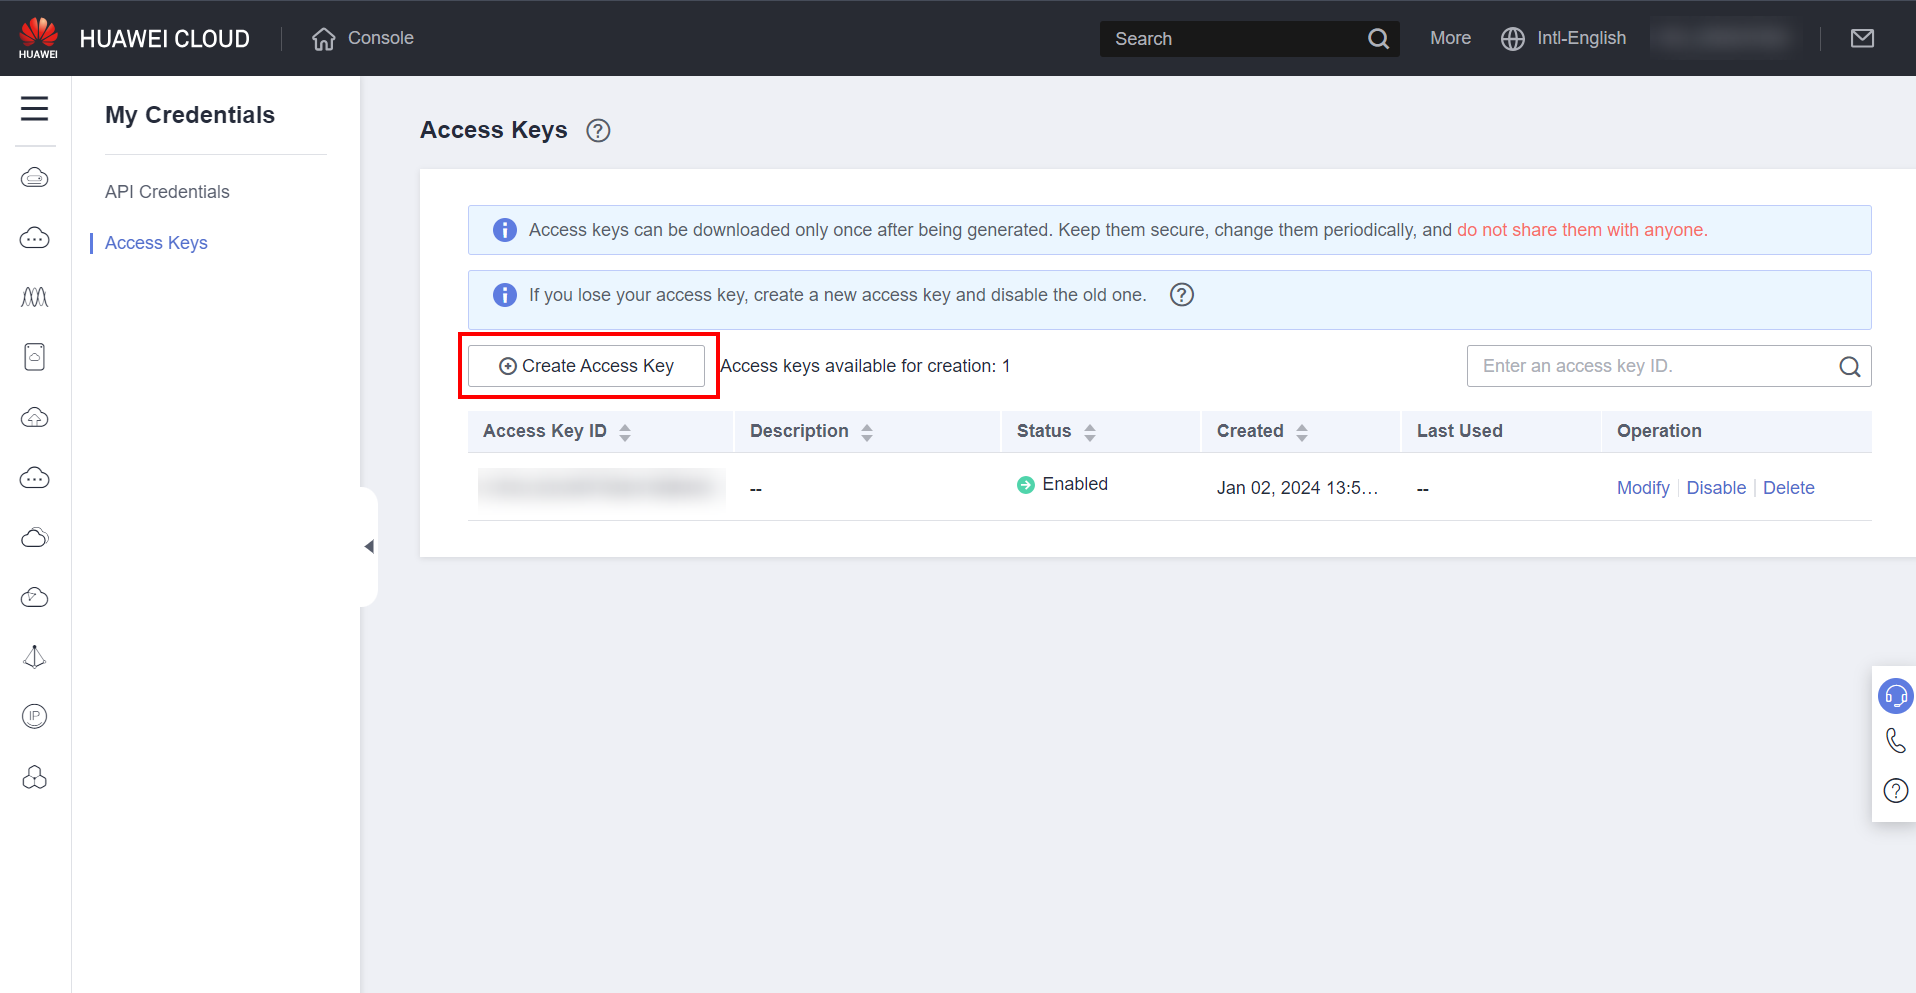This screenshot has height=993, width=1916.
Task: Open the help icon after lost-key notice
Action: [x=1181, y=295]
